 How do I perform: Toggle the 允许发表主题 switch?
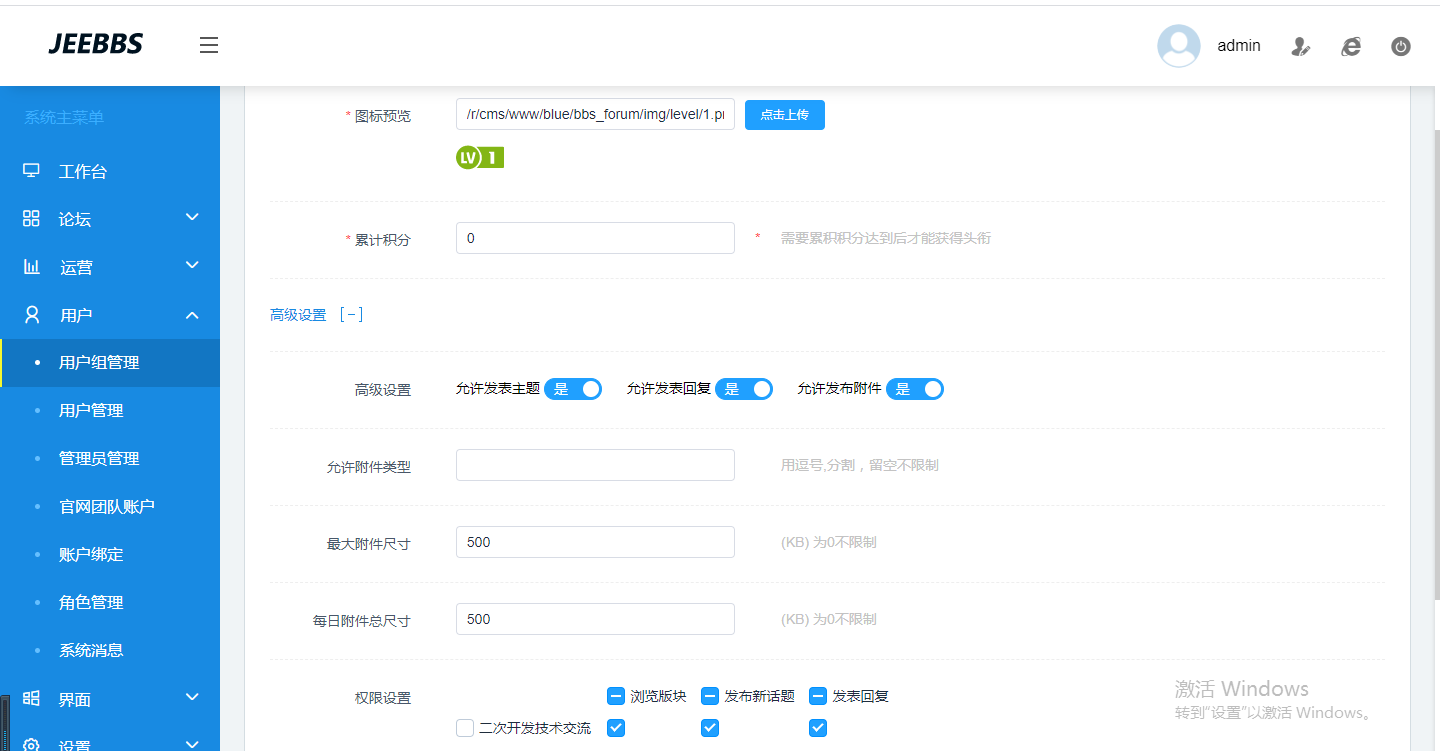click(573, 389)
